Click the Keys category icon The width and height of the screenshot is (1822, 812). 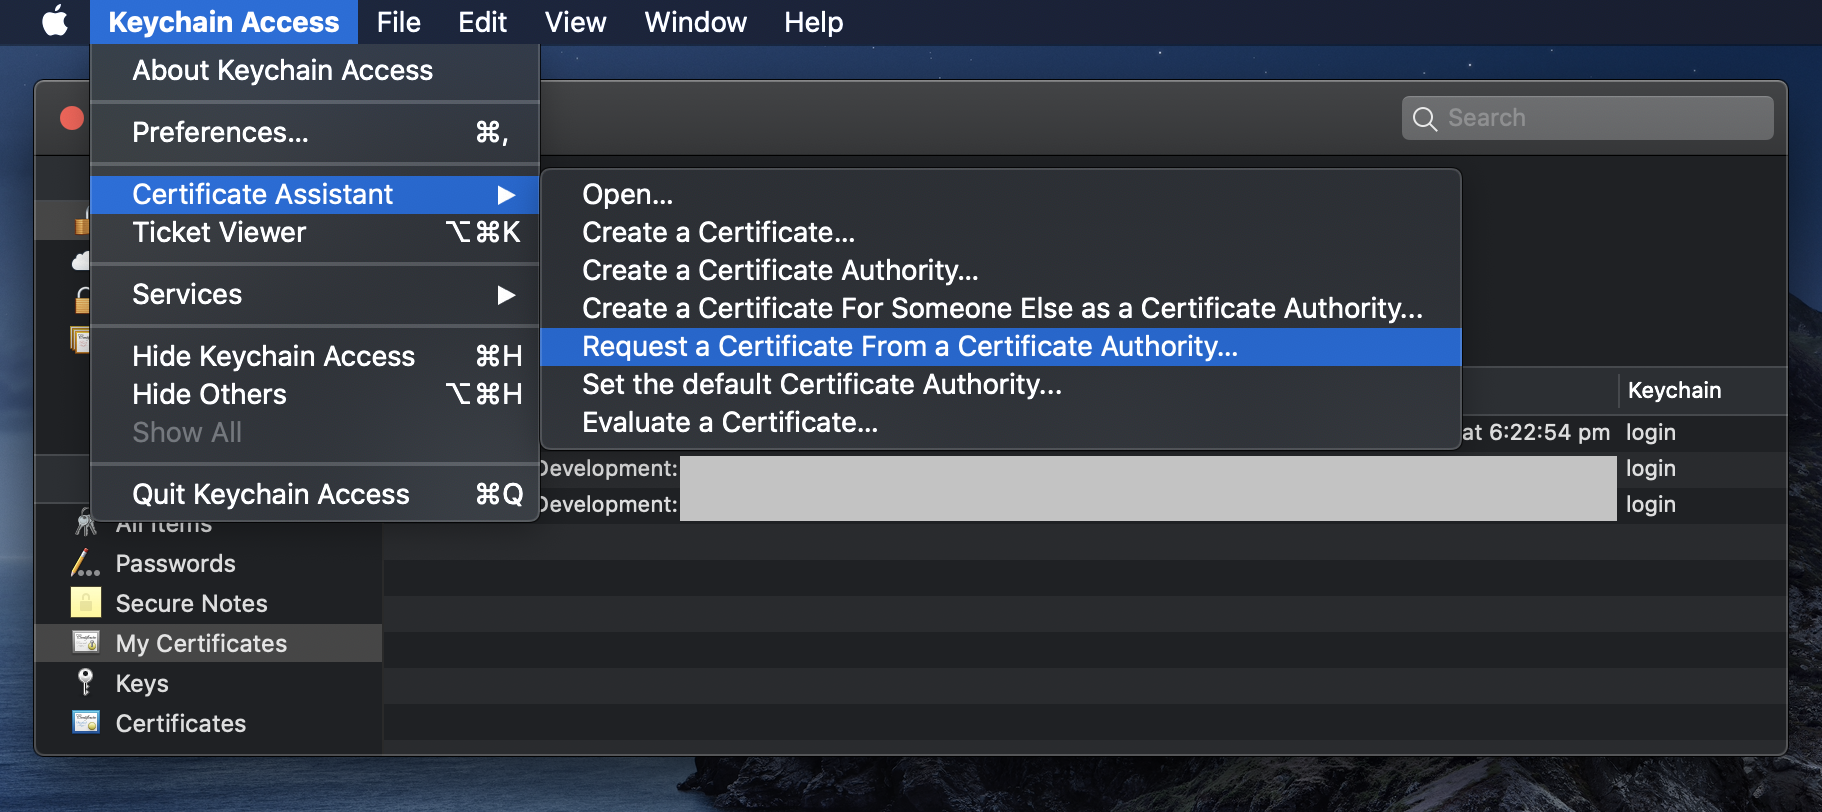point(86,682)
